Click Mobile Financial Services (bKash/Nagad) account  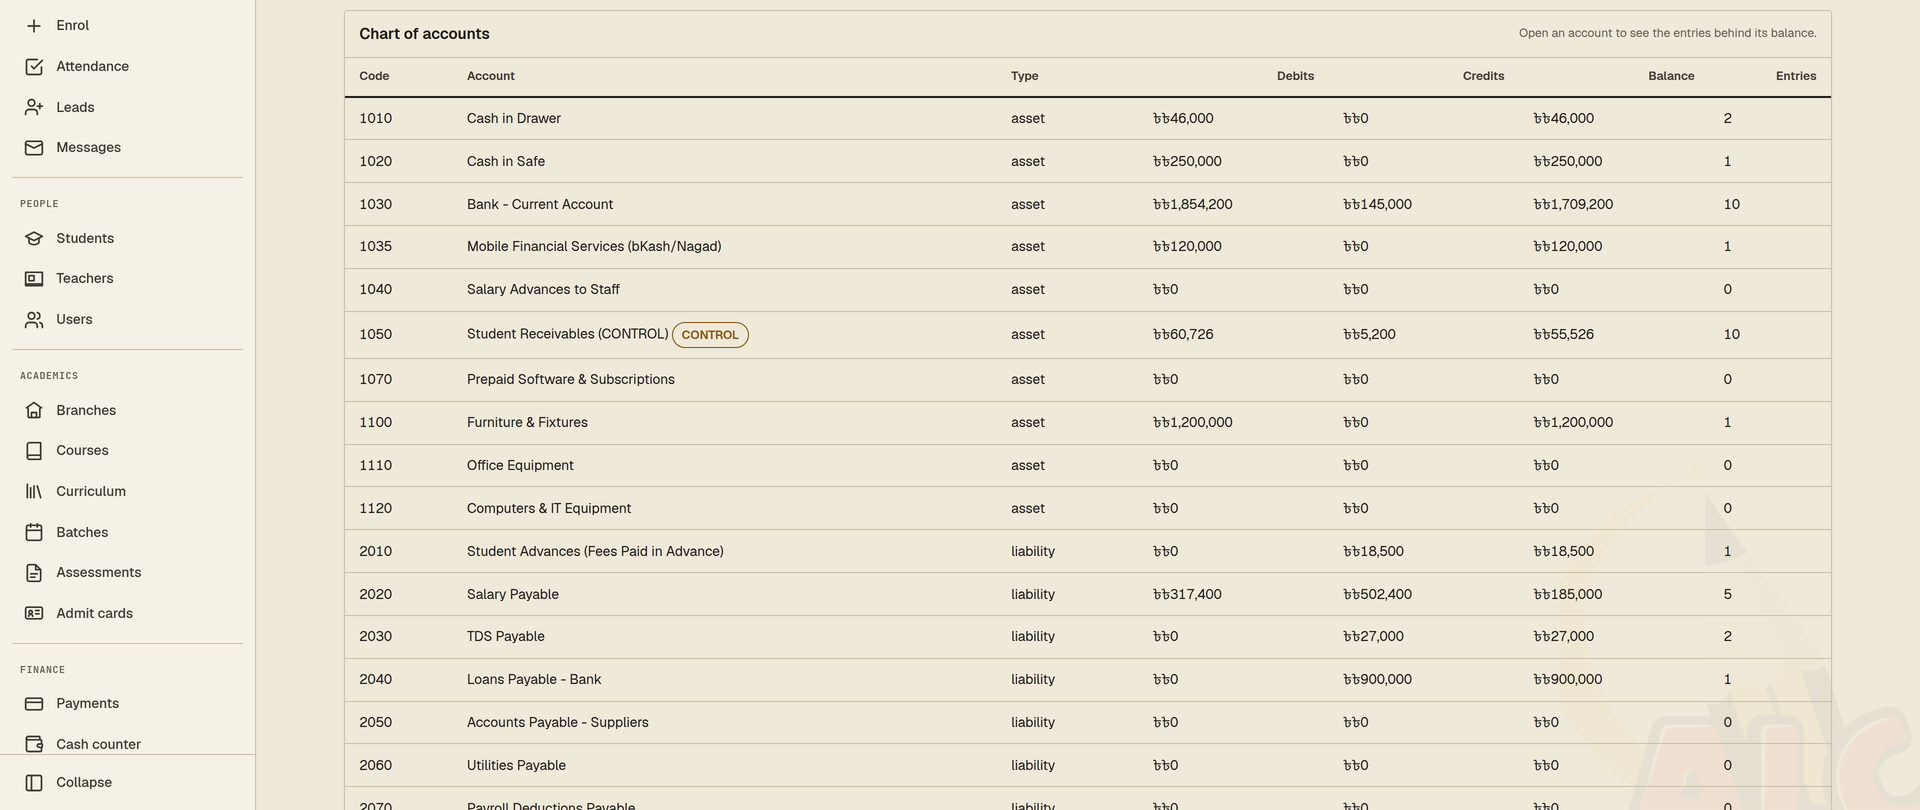[594, 247]
